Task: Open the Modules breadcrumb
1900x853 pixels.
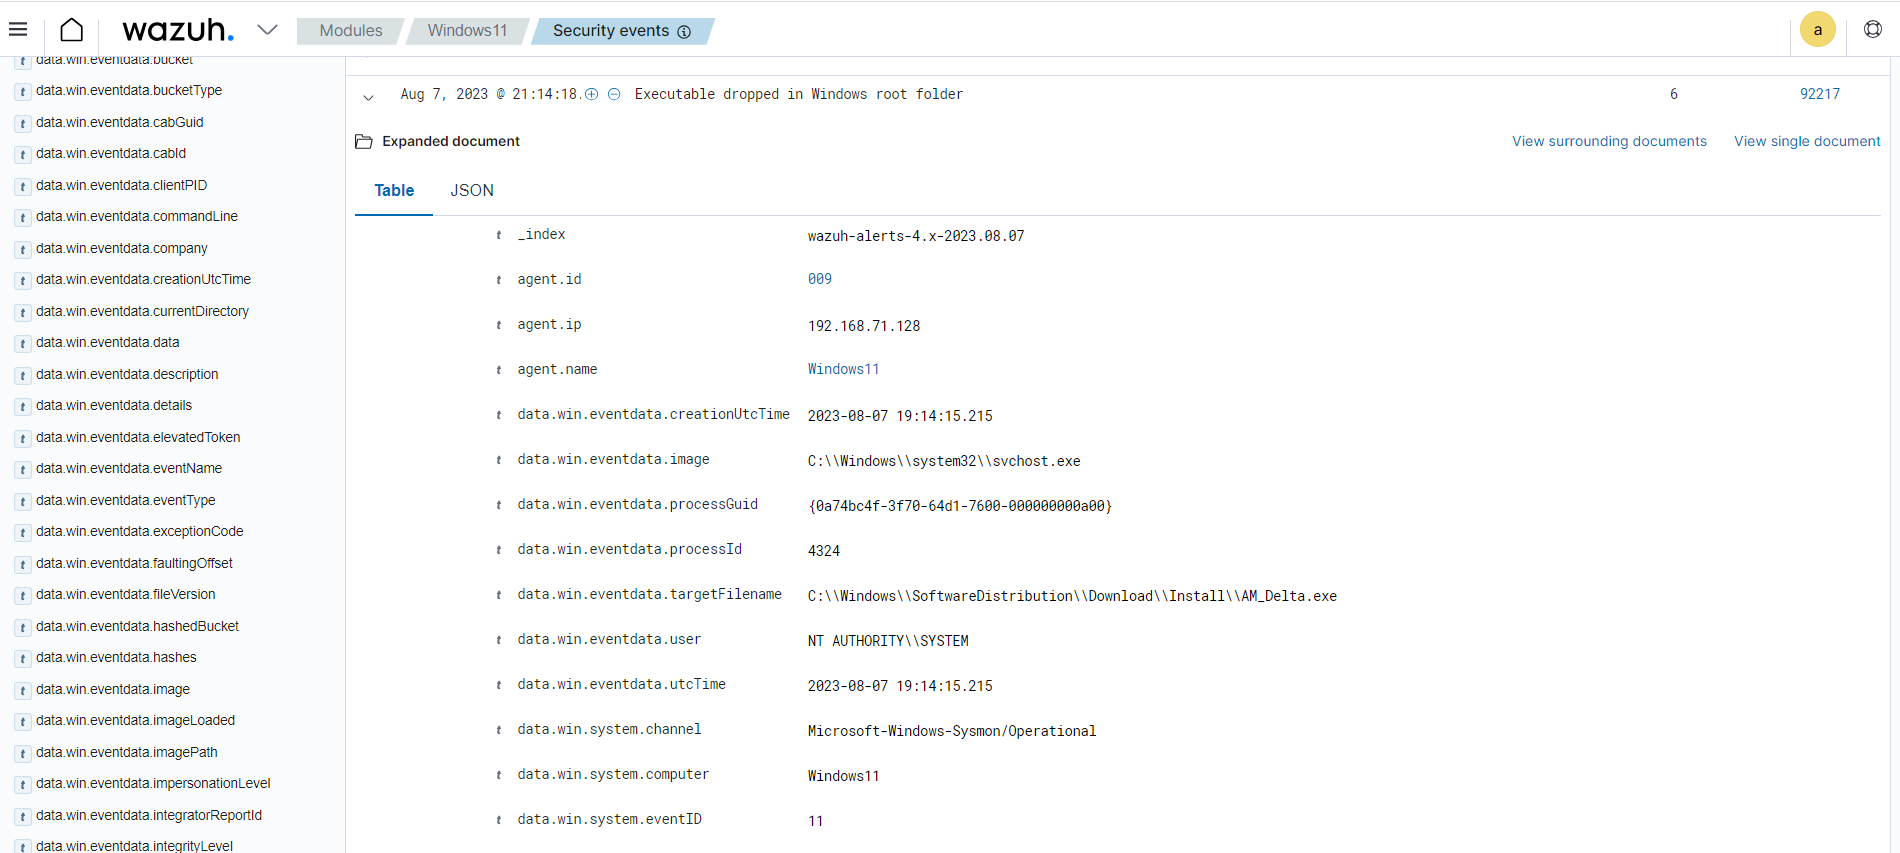Action: (350, 31)
